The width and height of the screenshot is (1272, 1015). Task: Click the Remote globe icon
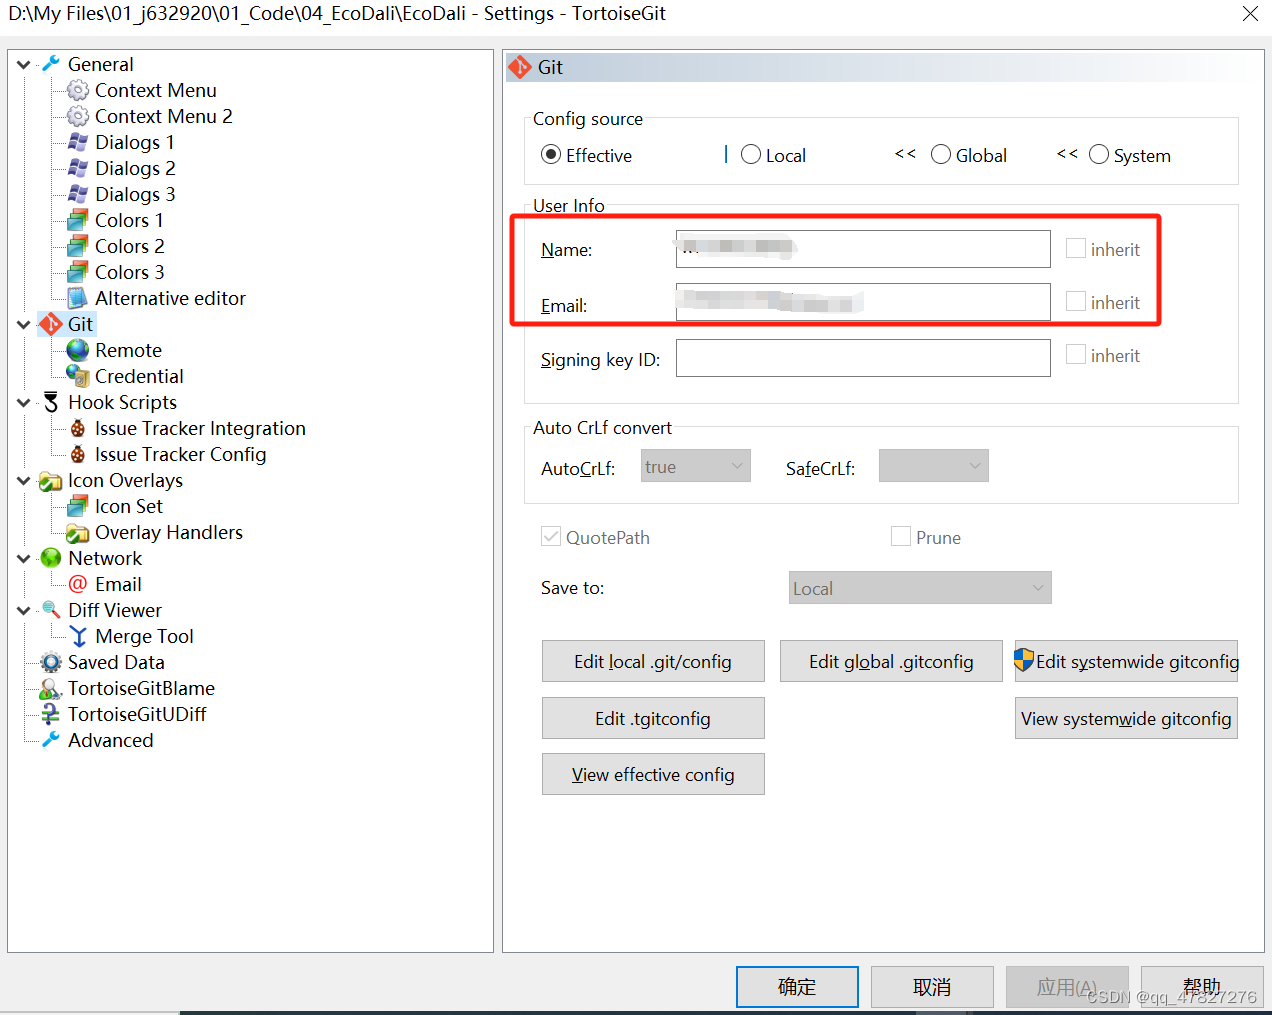78,350
